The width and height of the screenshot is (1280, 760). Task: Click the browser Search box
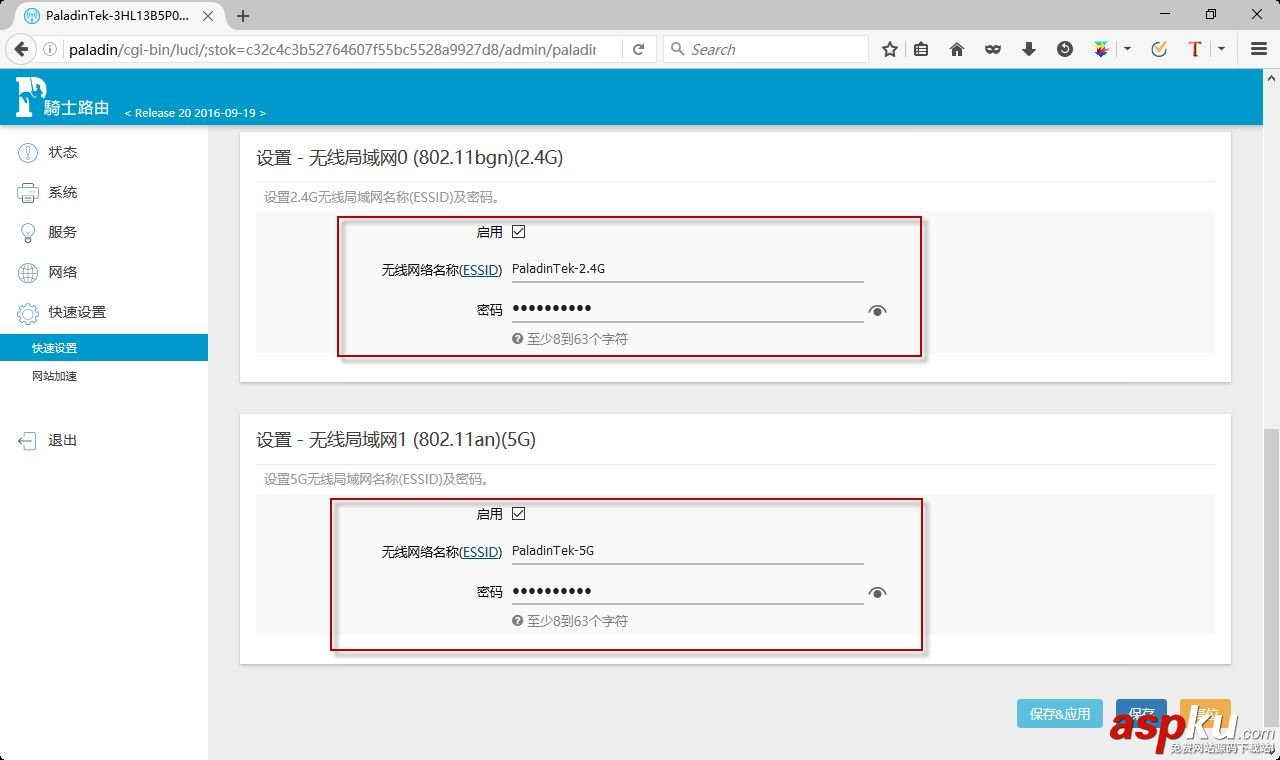(x=766, y=49)
